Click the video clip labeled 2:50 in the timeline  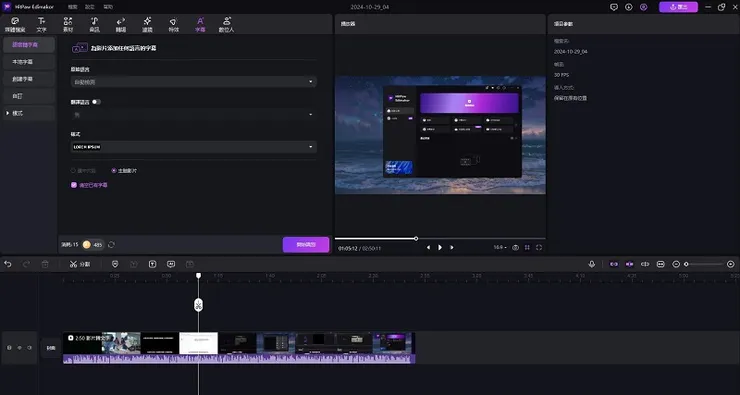coord(239,343)
